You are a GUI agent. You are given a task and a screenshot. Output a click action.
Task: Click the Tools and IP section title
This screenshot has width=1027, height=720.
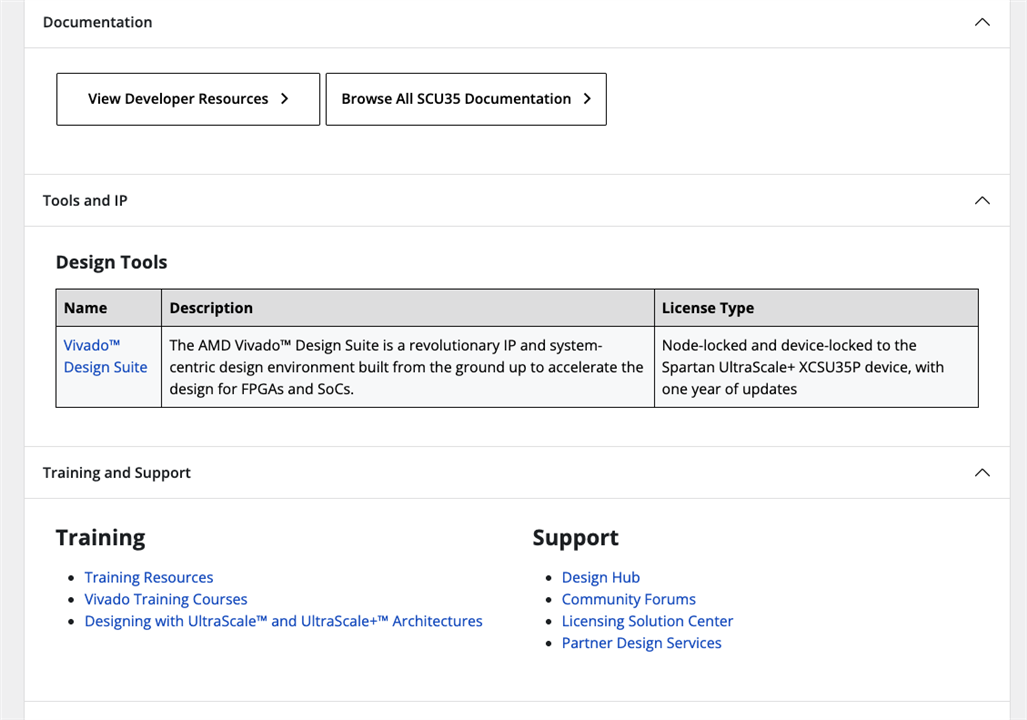(85, 200)
